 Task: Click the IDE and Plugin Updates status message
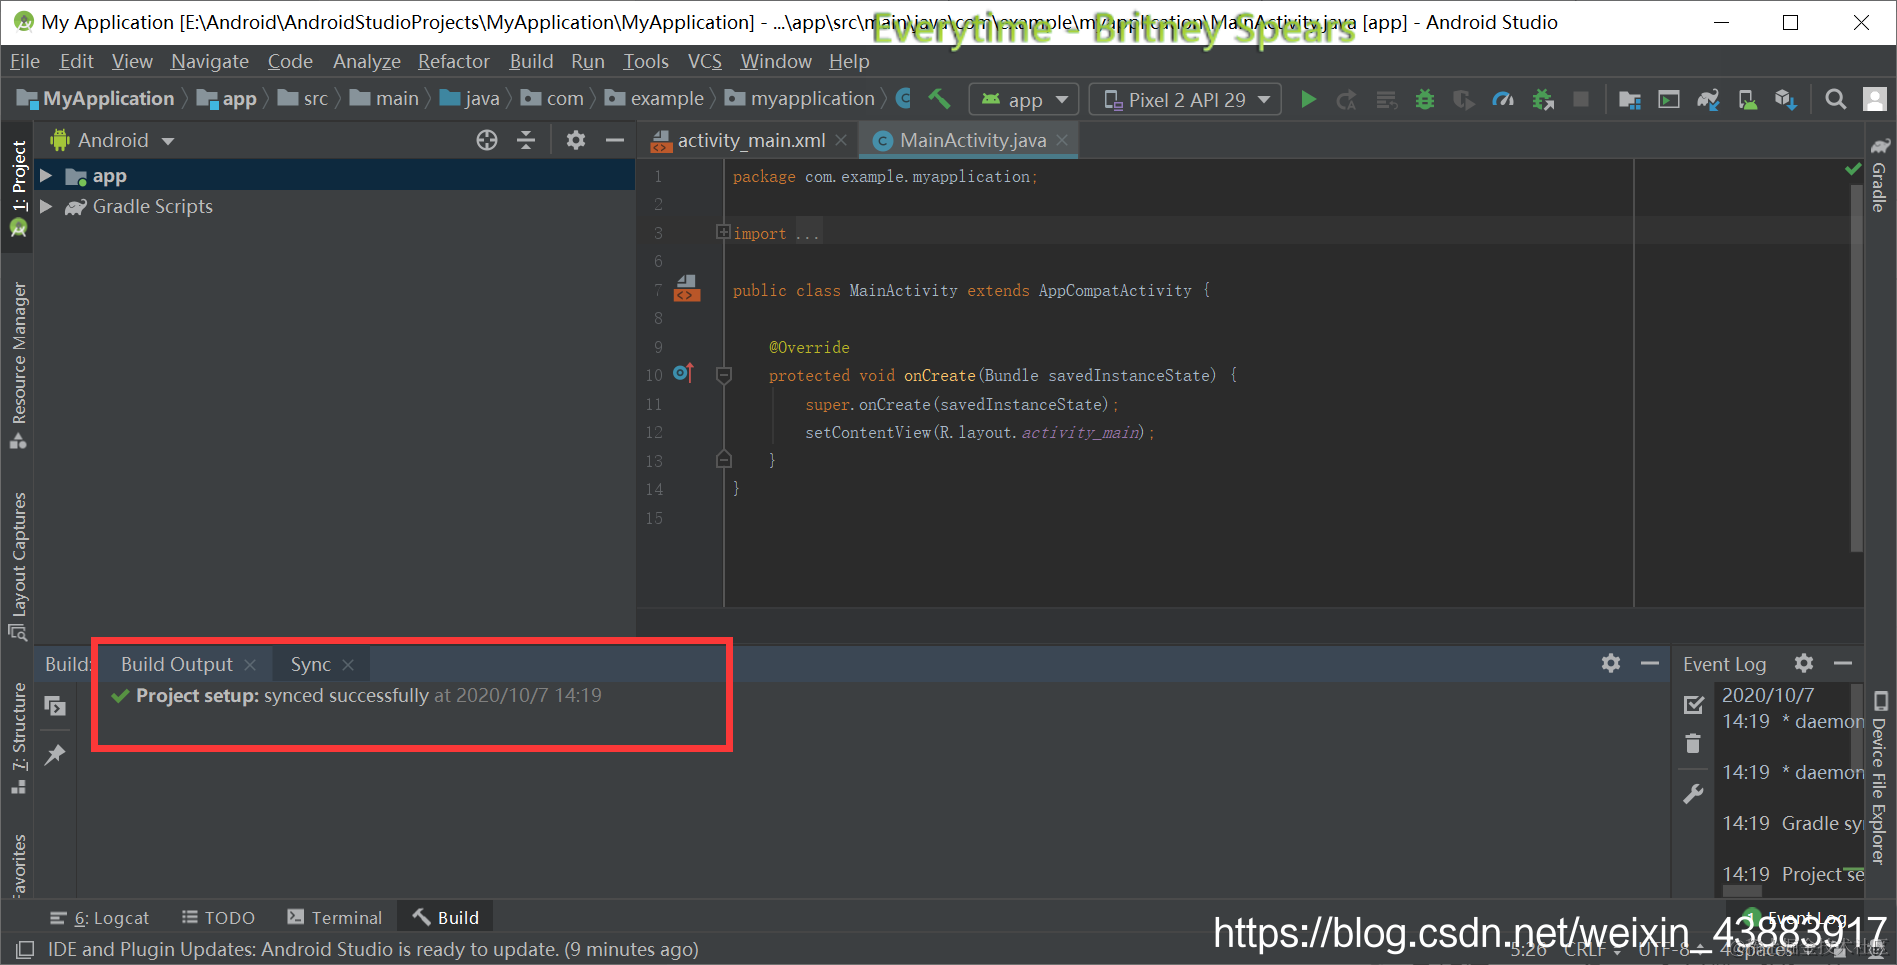(x=373, y=949)
